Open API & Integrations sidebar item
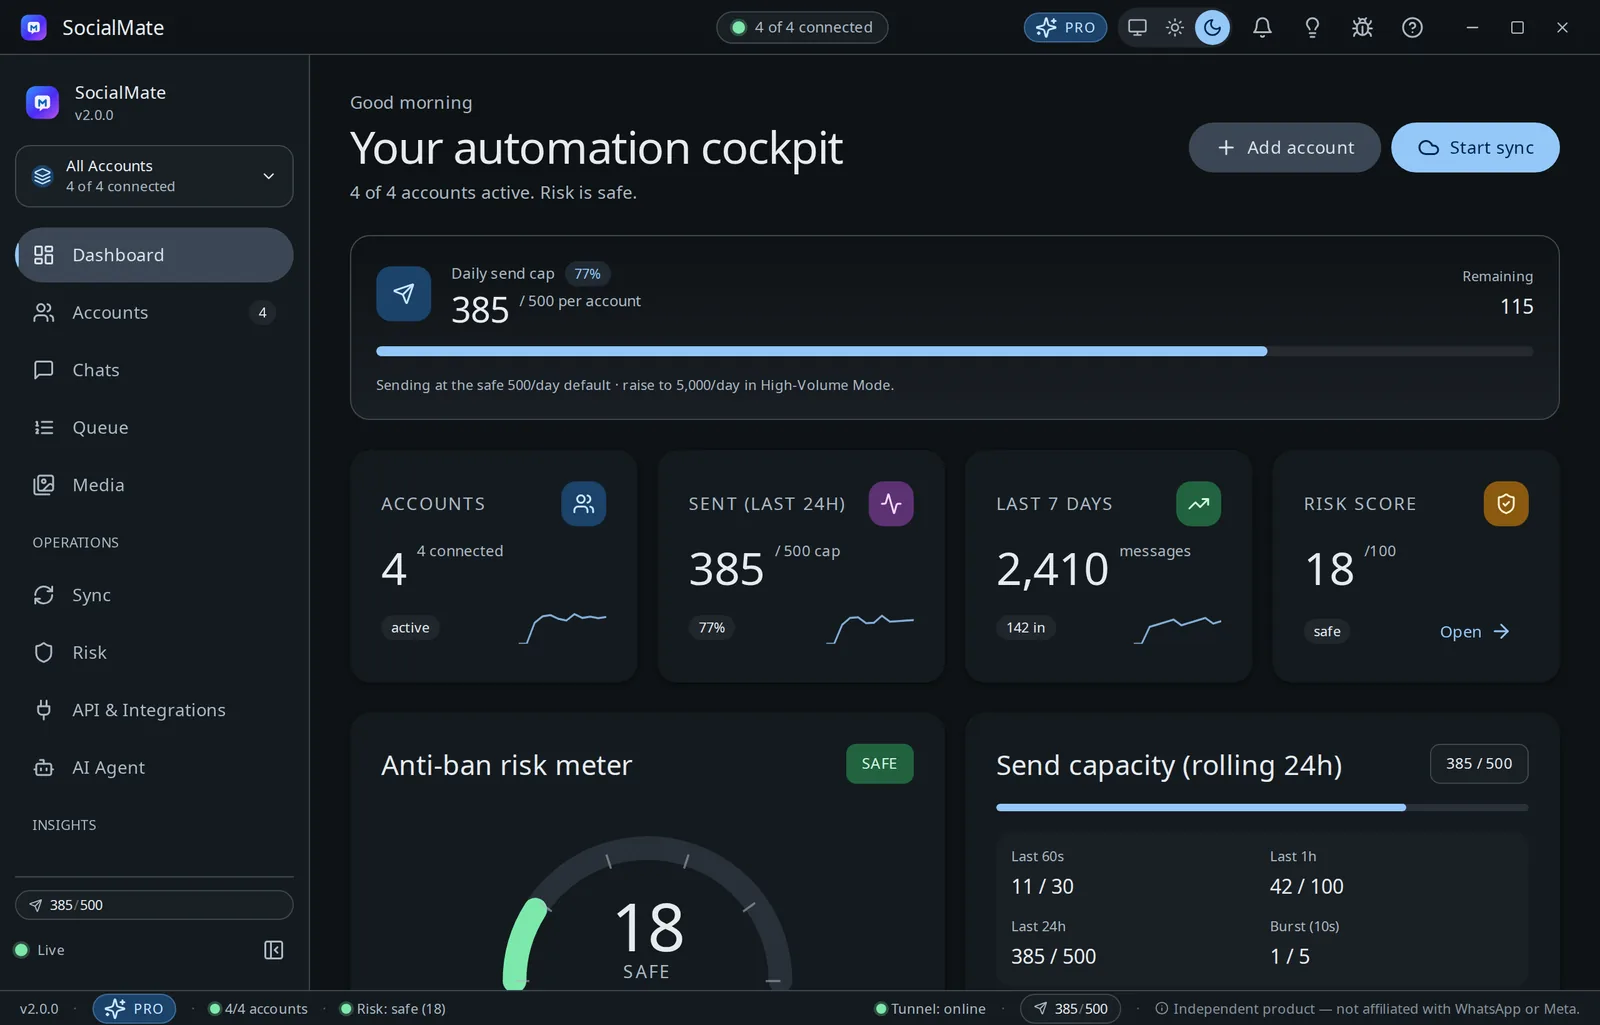 pos(154,710)
